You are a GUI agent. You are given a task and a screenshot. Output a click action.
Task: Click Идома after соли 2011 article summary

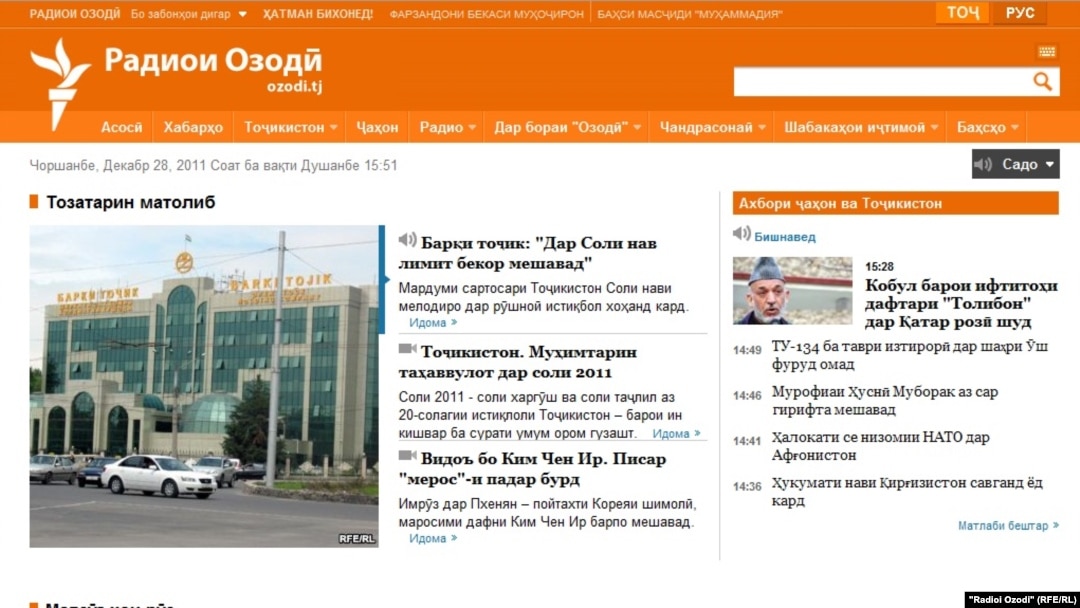pos(676,433)
